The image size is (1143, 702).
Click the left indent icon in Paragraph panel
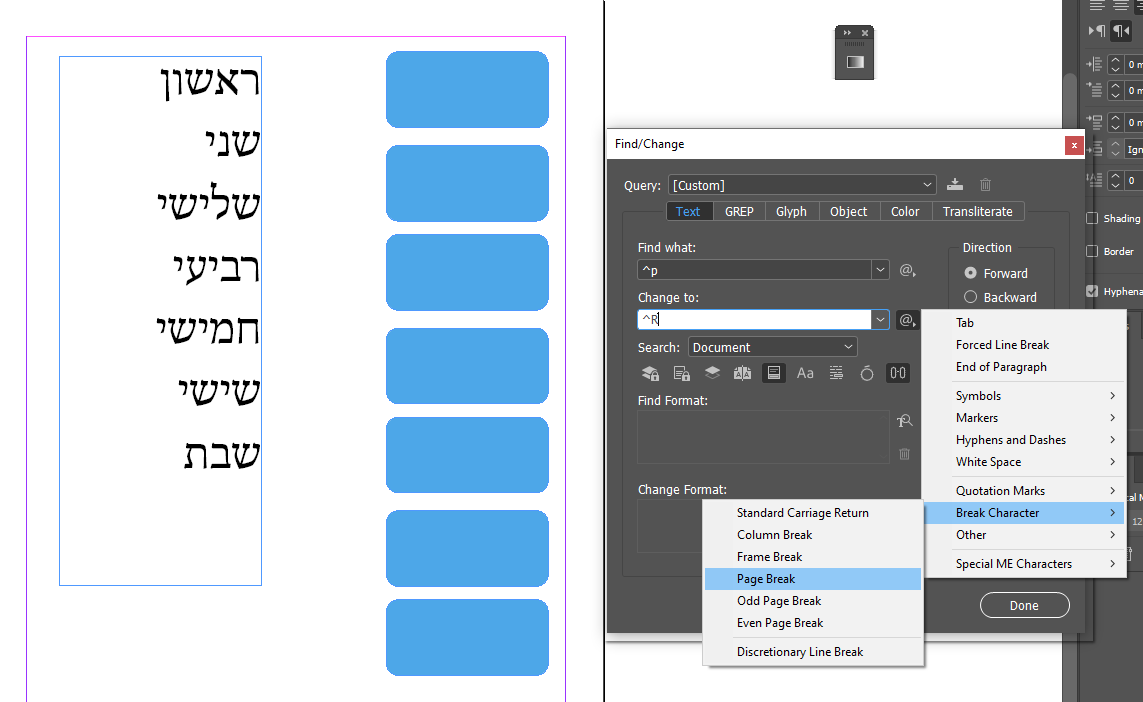point(1094,64)
